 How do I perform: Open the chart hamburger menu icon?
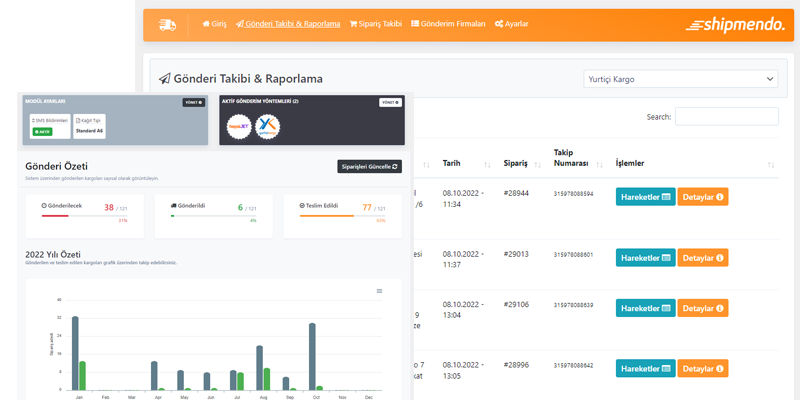380,291
